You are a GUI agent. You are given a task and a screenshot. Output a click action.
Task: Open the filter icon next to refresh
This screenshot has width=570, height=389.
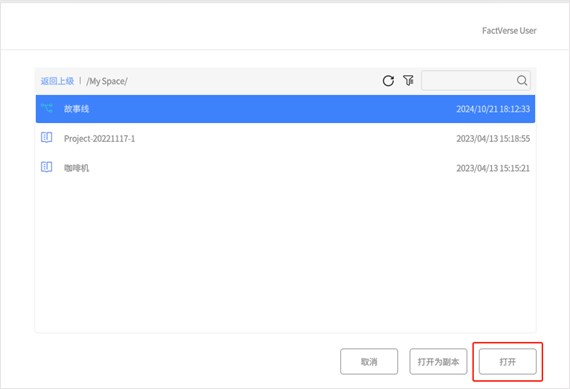point(408,80)
